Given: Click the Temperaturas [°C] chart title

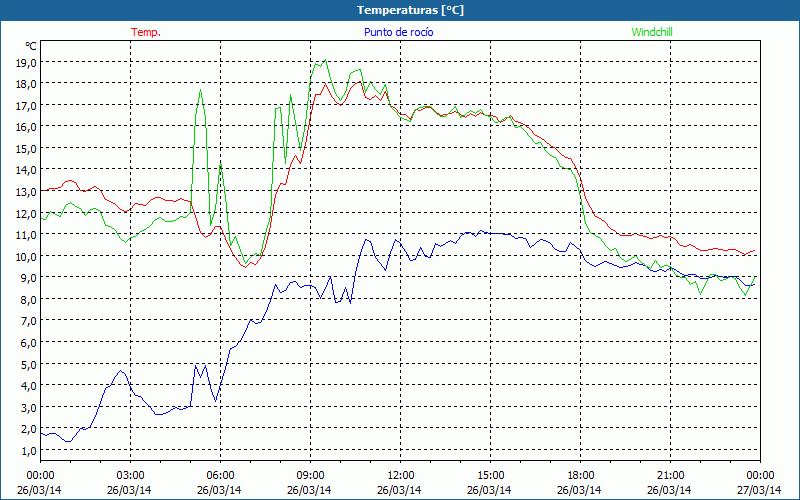Looking at the screenshot, I should (x=411, y=10).
